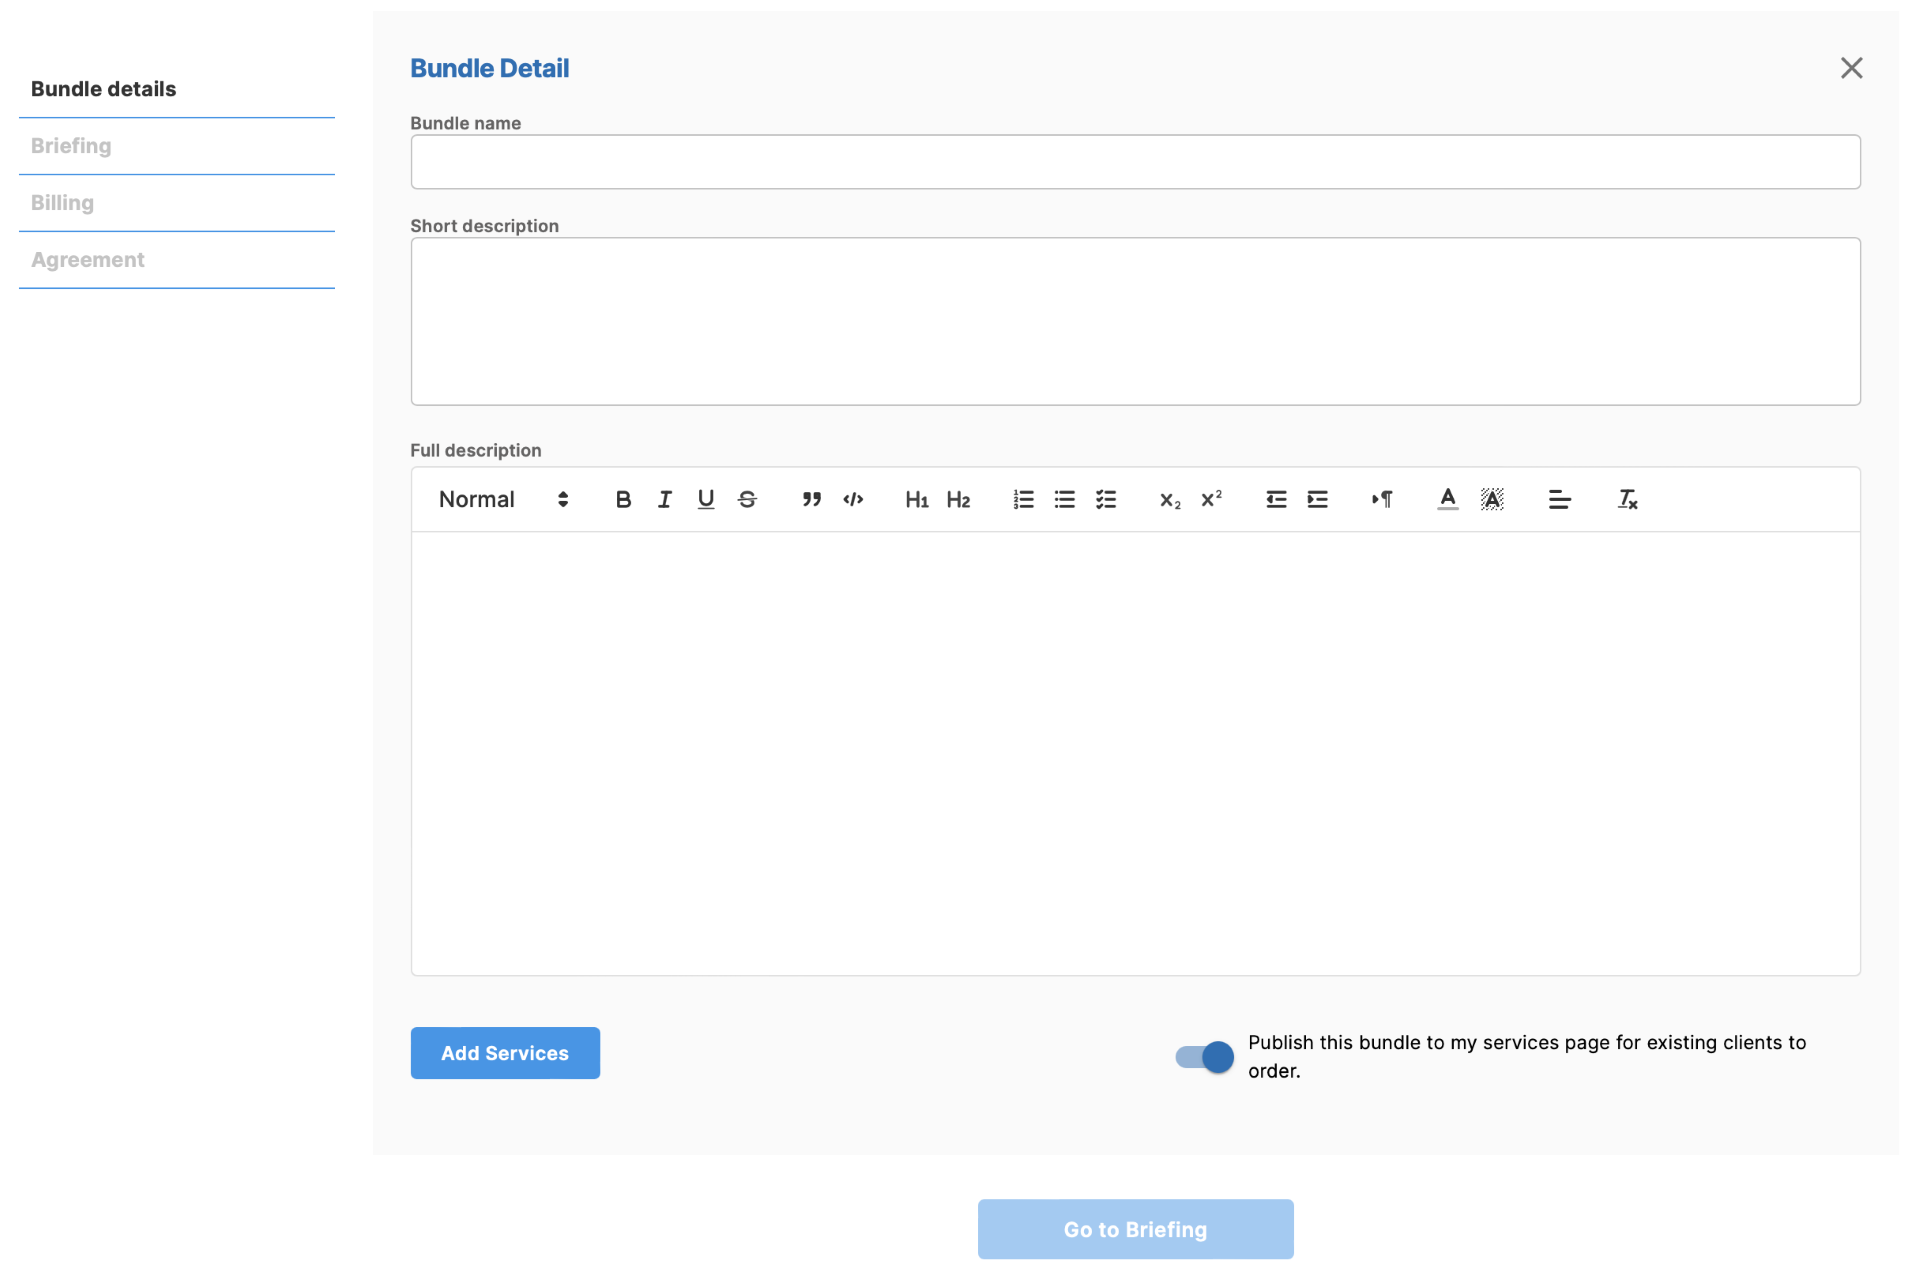Screen dimensions: 1920x1280
Task: Open the background highlight color dropdown
Action: coord(1491,499)
